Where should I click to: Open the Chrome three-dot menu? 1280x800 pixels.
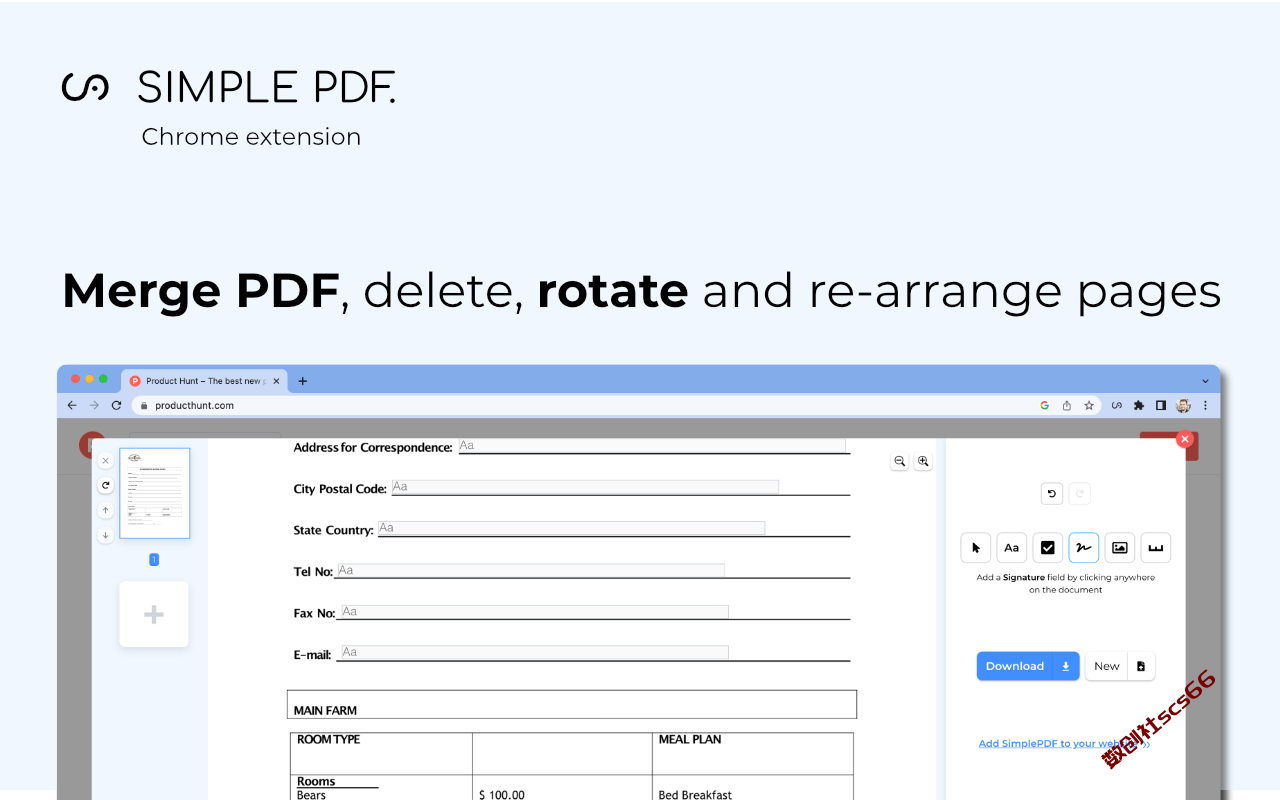tap(1205, 405)
